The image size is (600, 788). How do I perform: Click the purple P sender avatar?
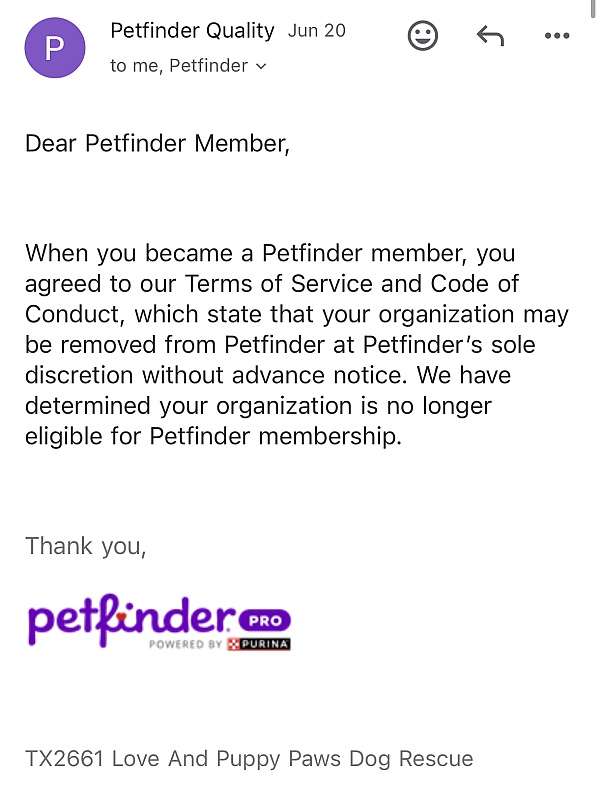pyautogui.click(x=55, y=48)
